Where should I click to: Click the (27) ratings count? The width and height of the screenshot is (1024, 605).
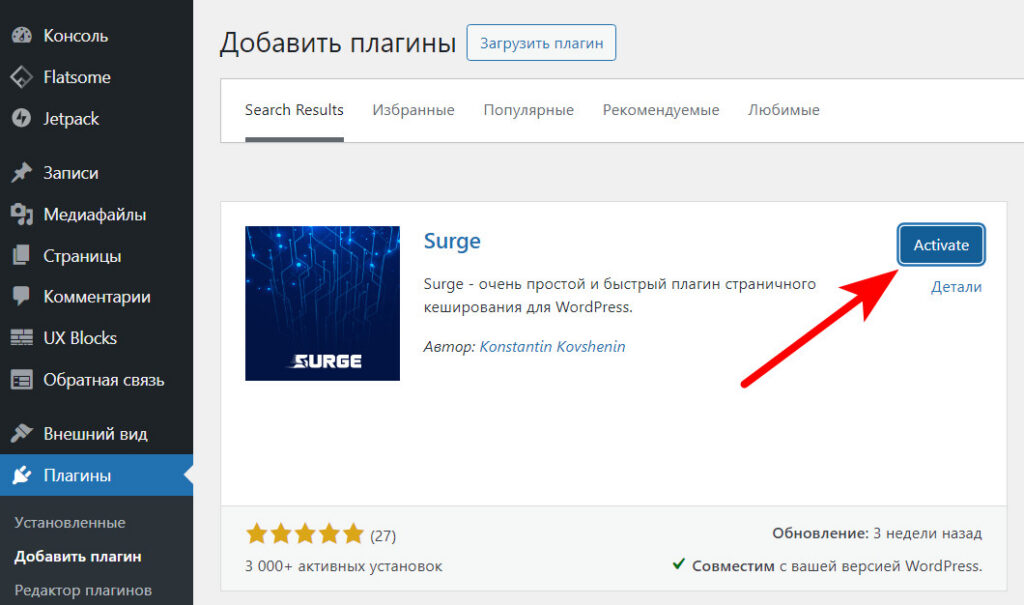[x=383, y=536]
